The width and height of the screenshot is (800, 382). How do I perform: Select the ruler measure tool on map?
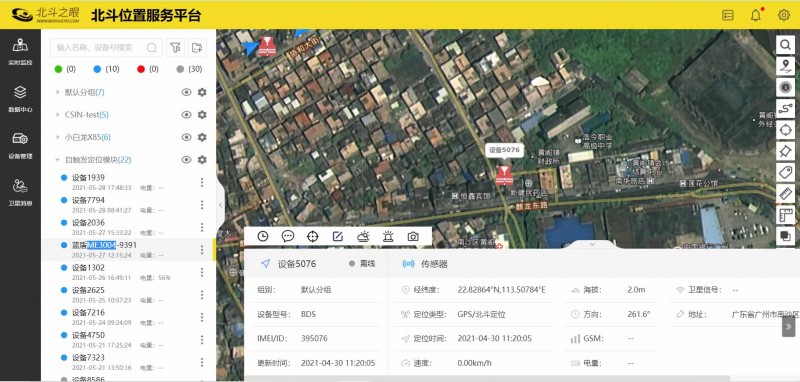click(x=785, y=193)
